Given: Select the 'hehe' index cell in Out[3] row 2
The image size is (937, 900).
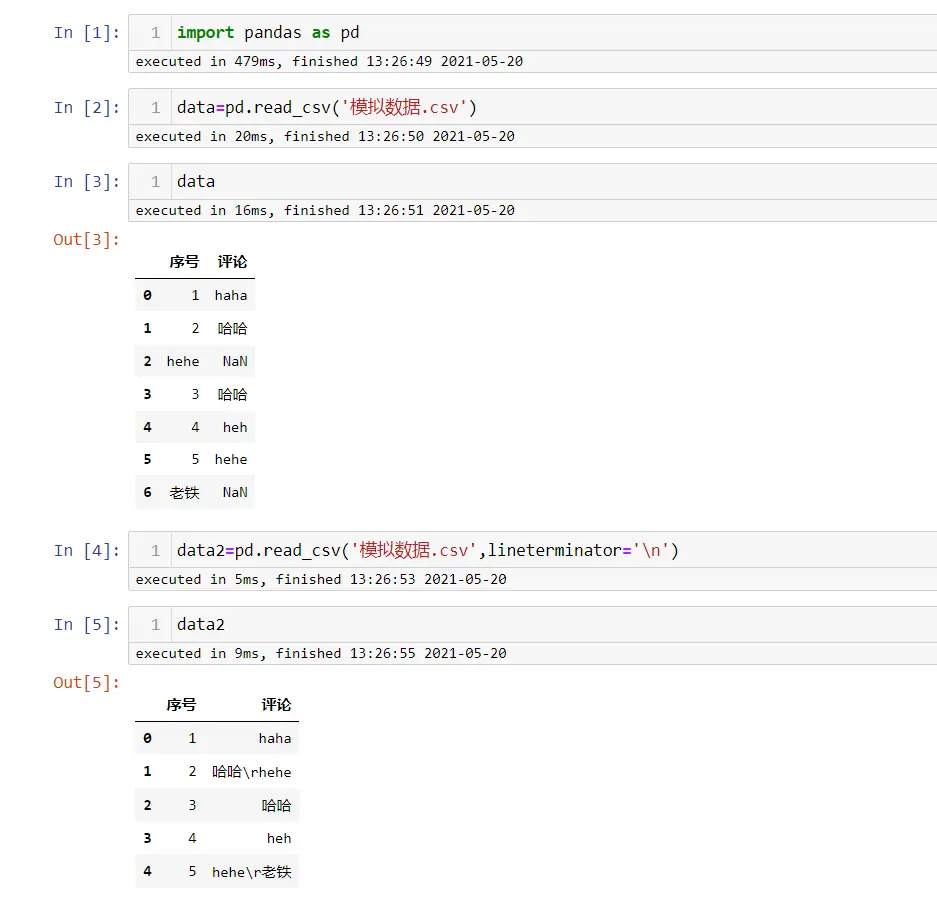Looking at the screenshot, I should coord(183,362).
